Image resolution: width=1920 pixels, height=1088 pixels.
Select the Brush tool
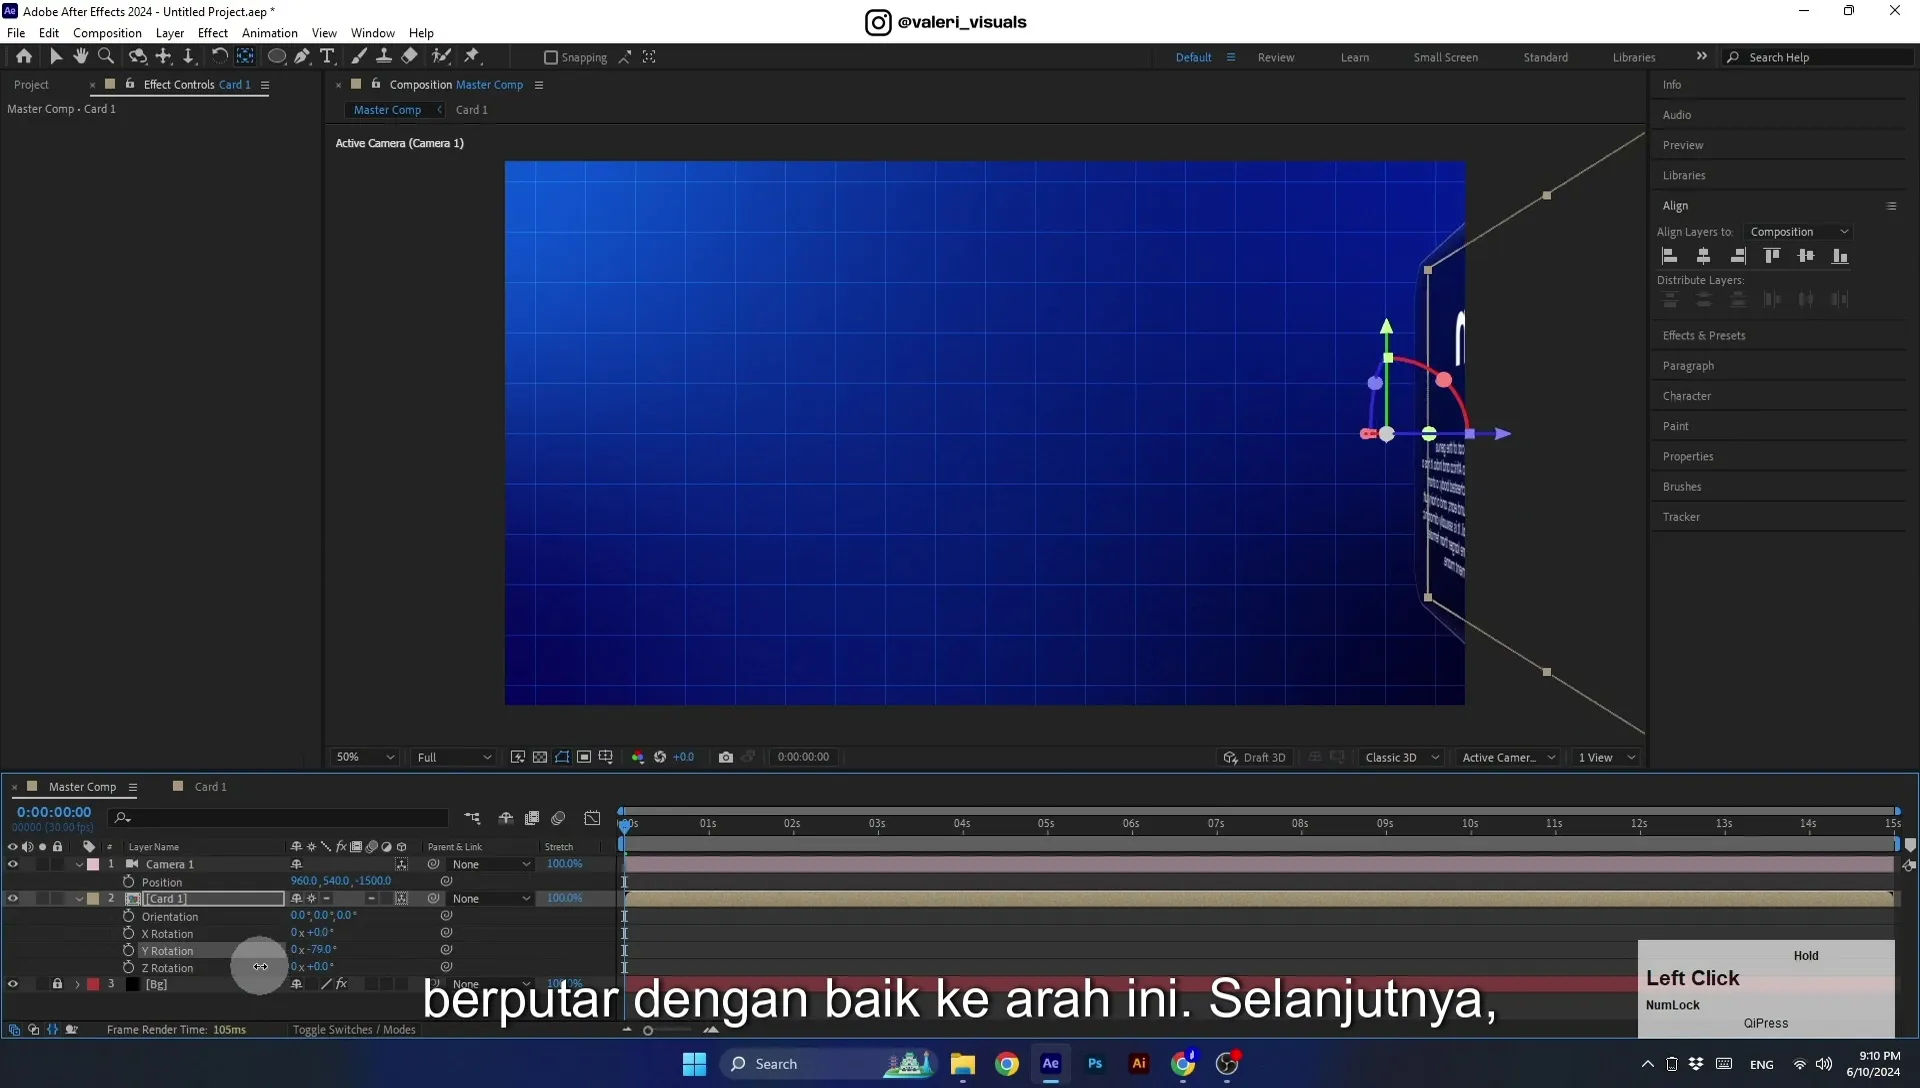[359, 57]
